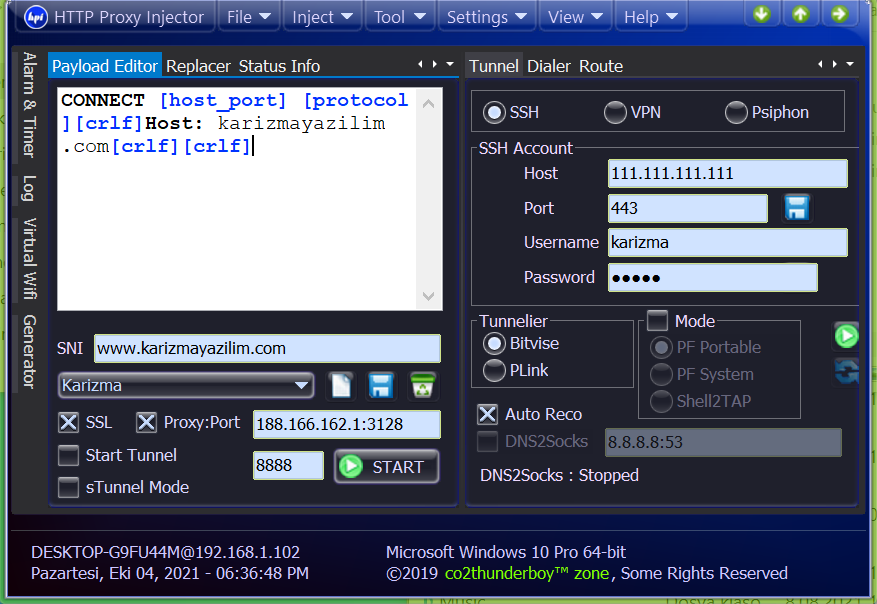Viewport: 877px width, 604px height.
Task: Click DESKTOP-G9FU44M@192.168.1.102 text
Action: pyautogui.click(x=166, y=552)
